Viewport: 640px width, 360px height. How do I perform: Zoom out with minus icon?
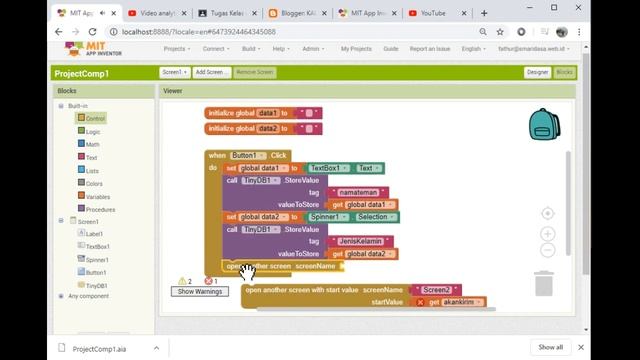point(548,250)
